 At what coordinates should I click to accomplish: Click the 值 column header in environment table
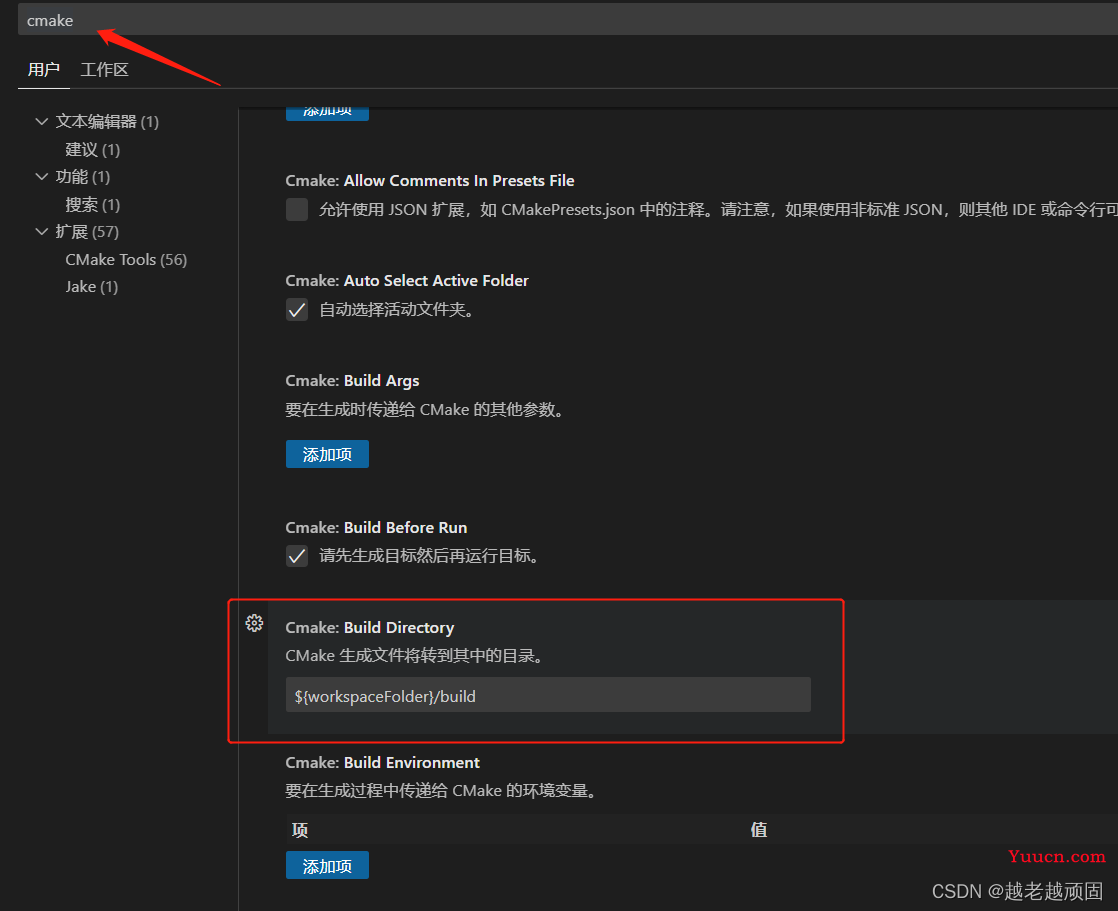[759, 830]
